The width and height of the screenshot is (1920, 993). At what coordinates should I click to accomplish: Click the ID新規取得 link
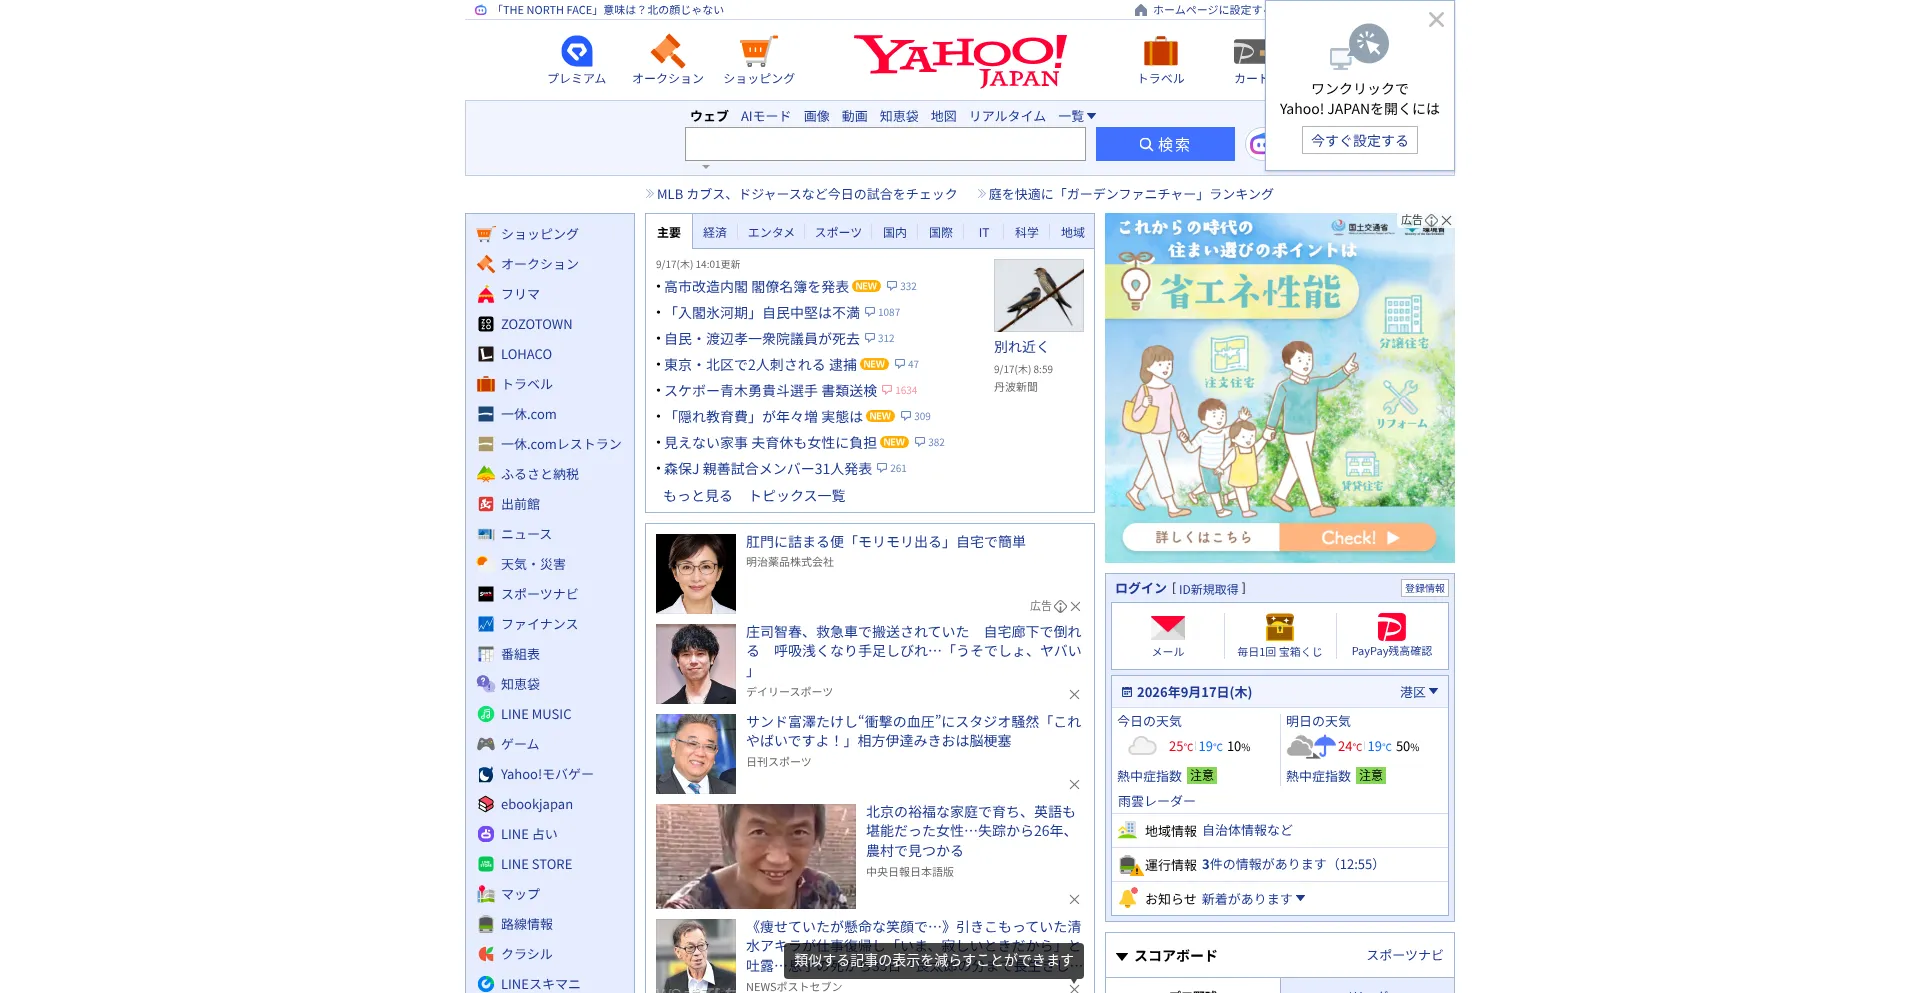(1209, 589)
